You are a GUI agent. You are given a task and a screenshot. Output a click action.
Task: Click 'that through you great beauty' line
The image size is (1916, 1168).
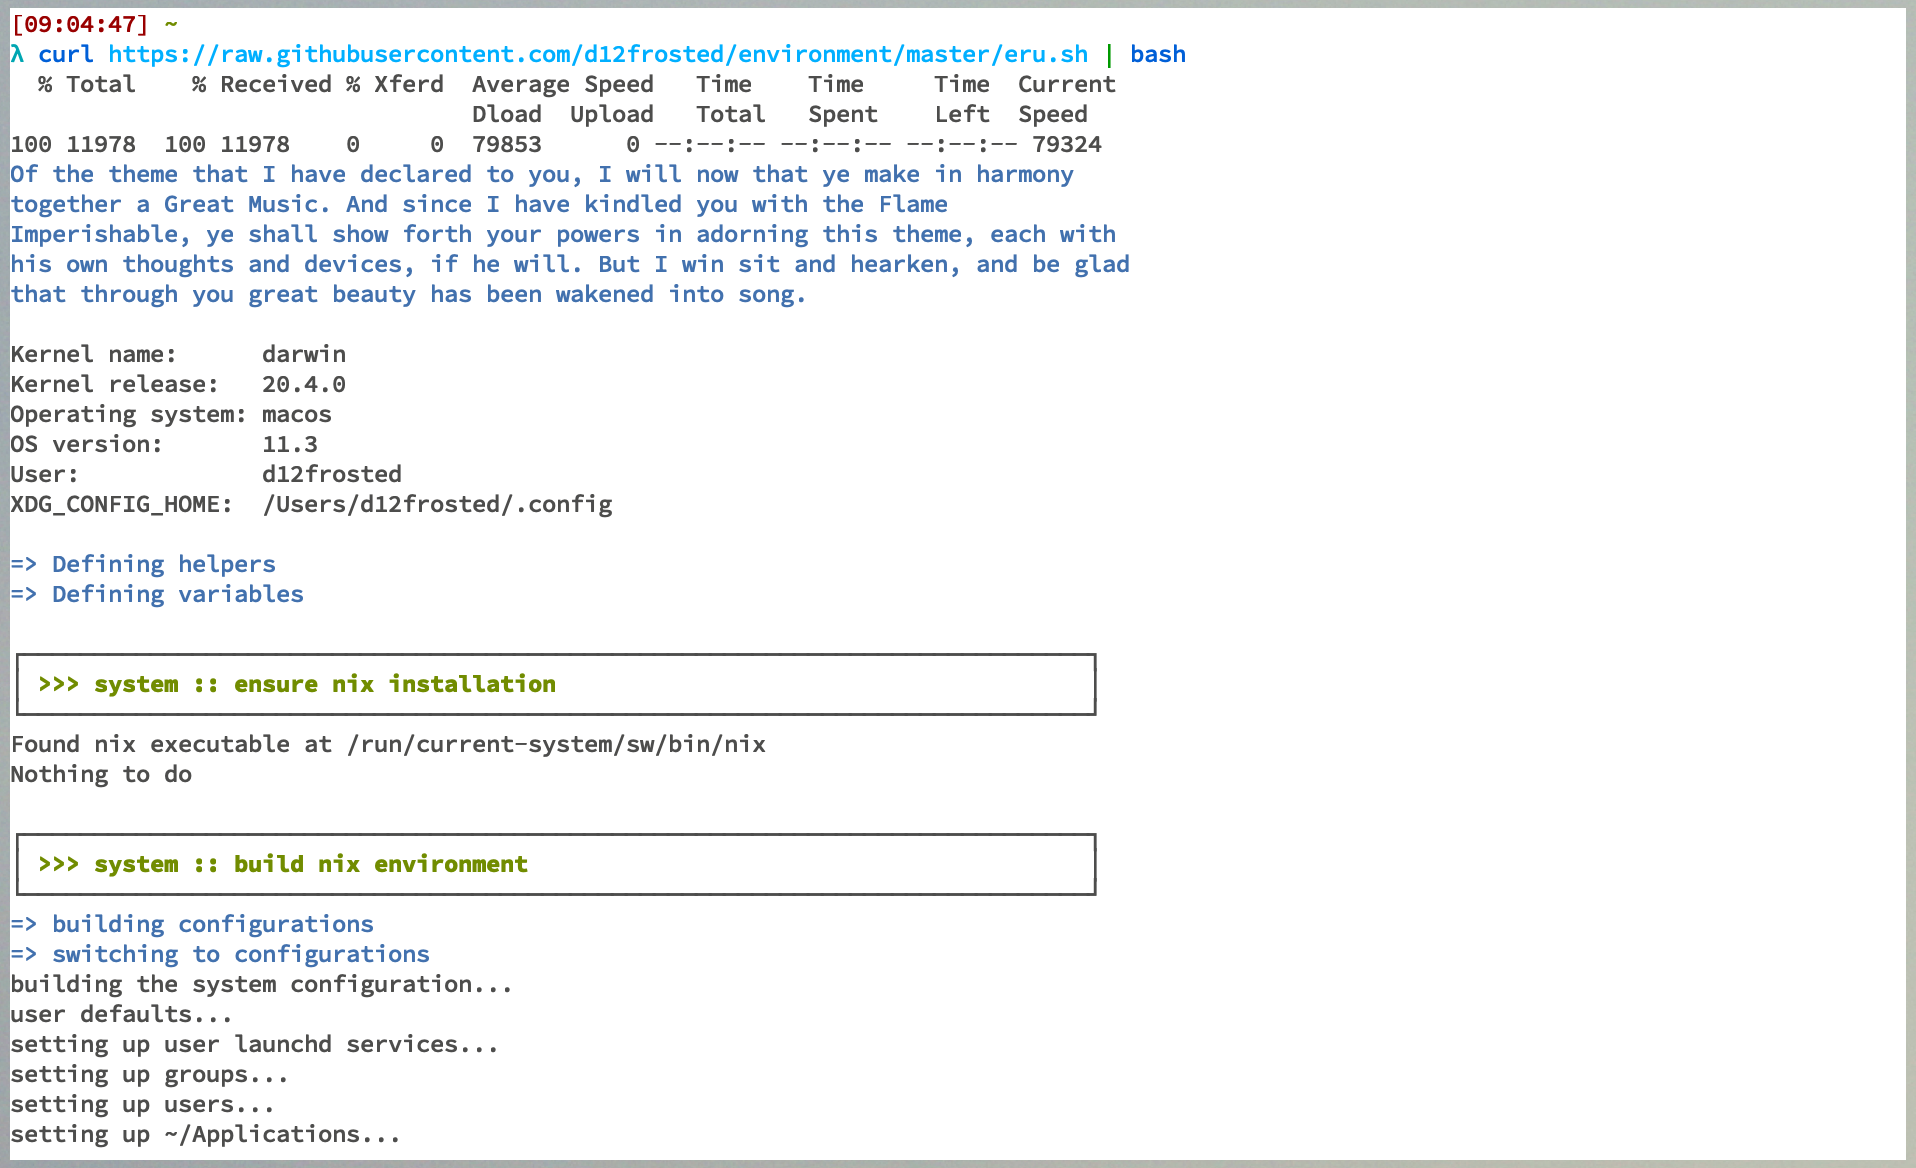(x=408, y=295)
